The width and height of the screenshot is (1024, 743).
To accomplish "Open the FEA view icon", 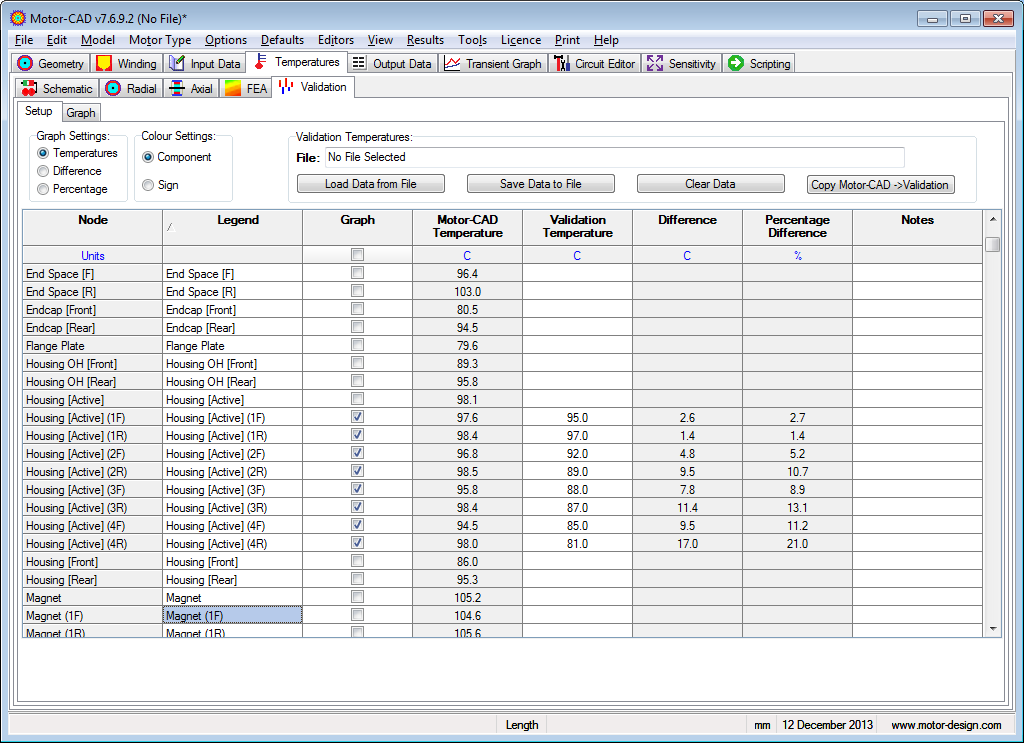I will (x=232, y=88).
